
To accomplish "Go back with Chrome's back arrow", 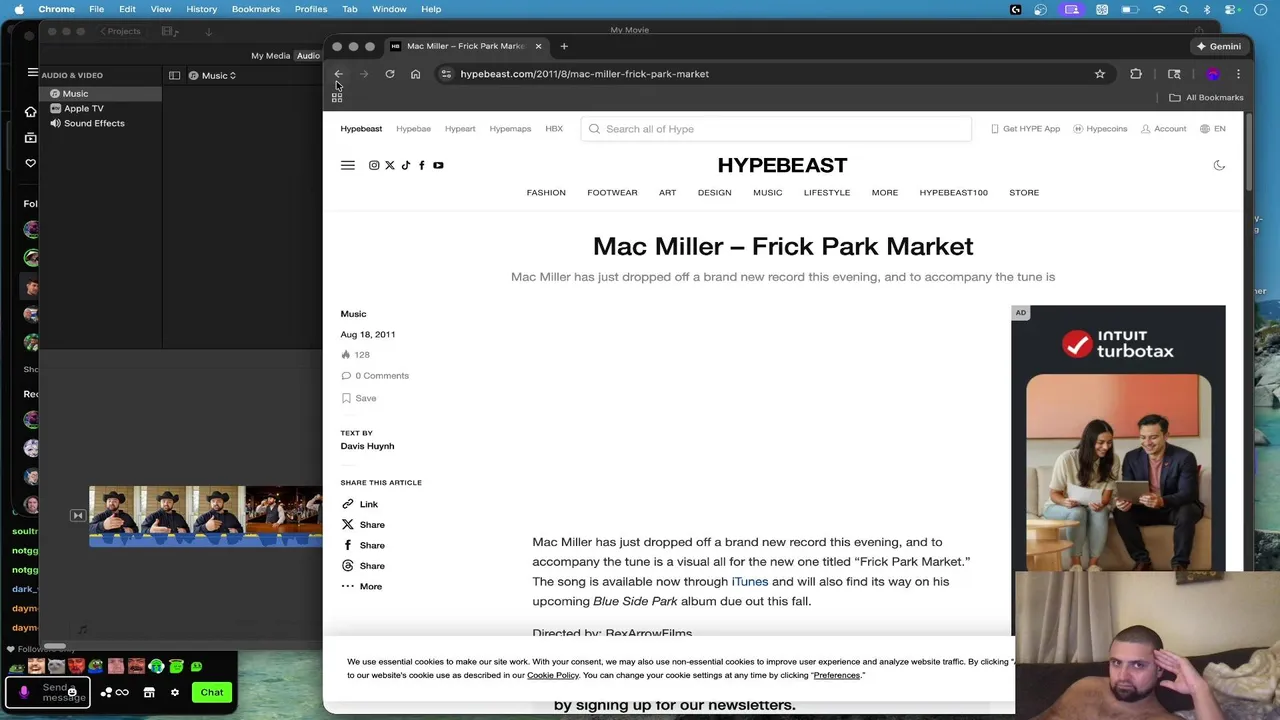I will click(339, 74).
